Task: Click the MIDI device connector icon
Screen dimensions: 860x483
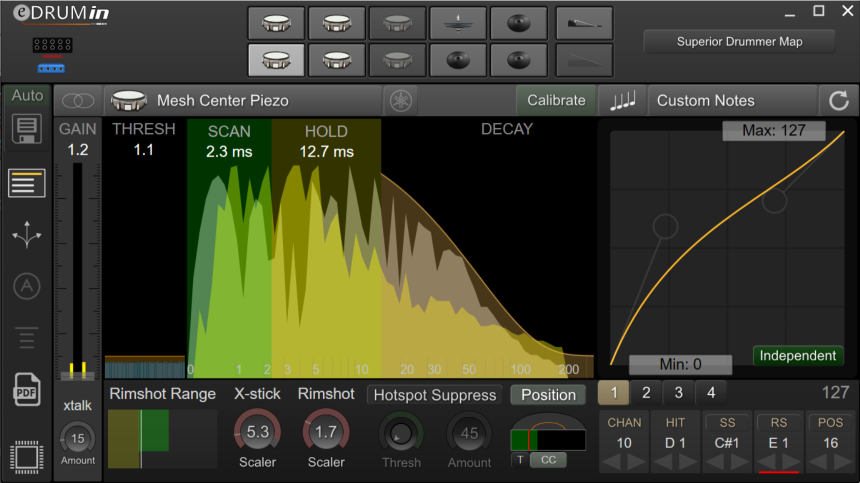Action: coord(52,45)
